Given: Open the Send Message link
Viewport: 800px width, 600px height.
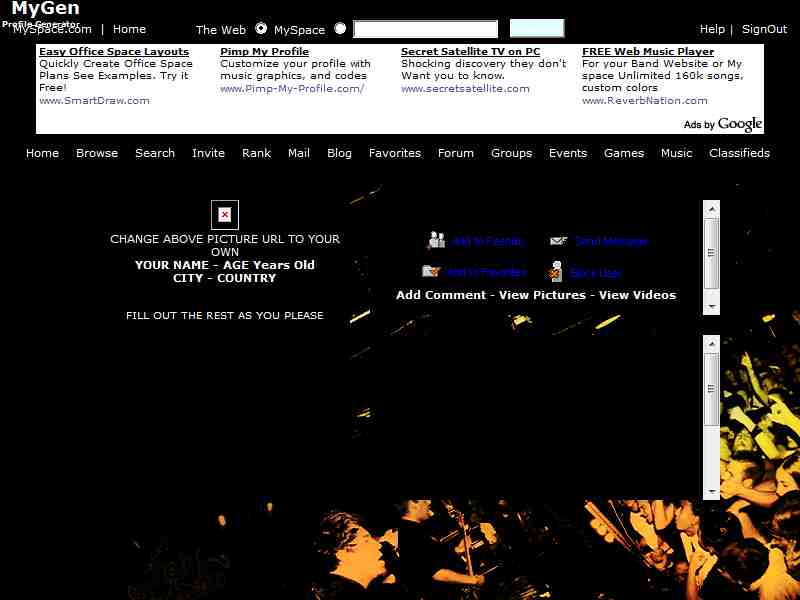Looking at the screenshot, I should coord(611,241).
